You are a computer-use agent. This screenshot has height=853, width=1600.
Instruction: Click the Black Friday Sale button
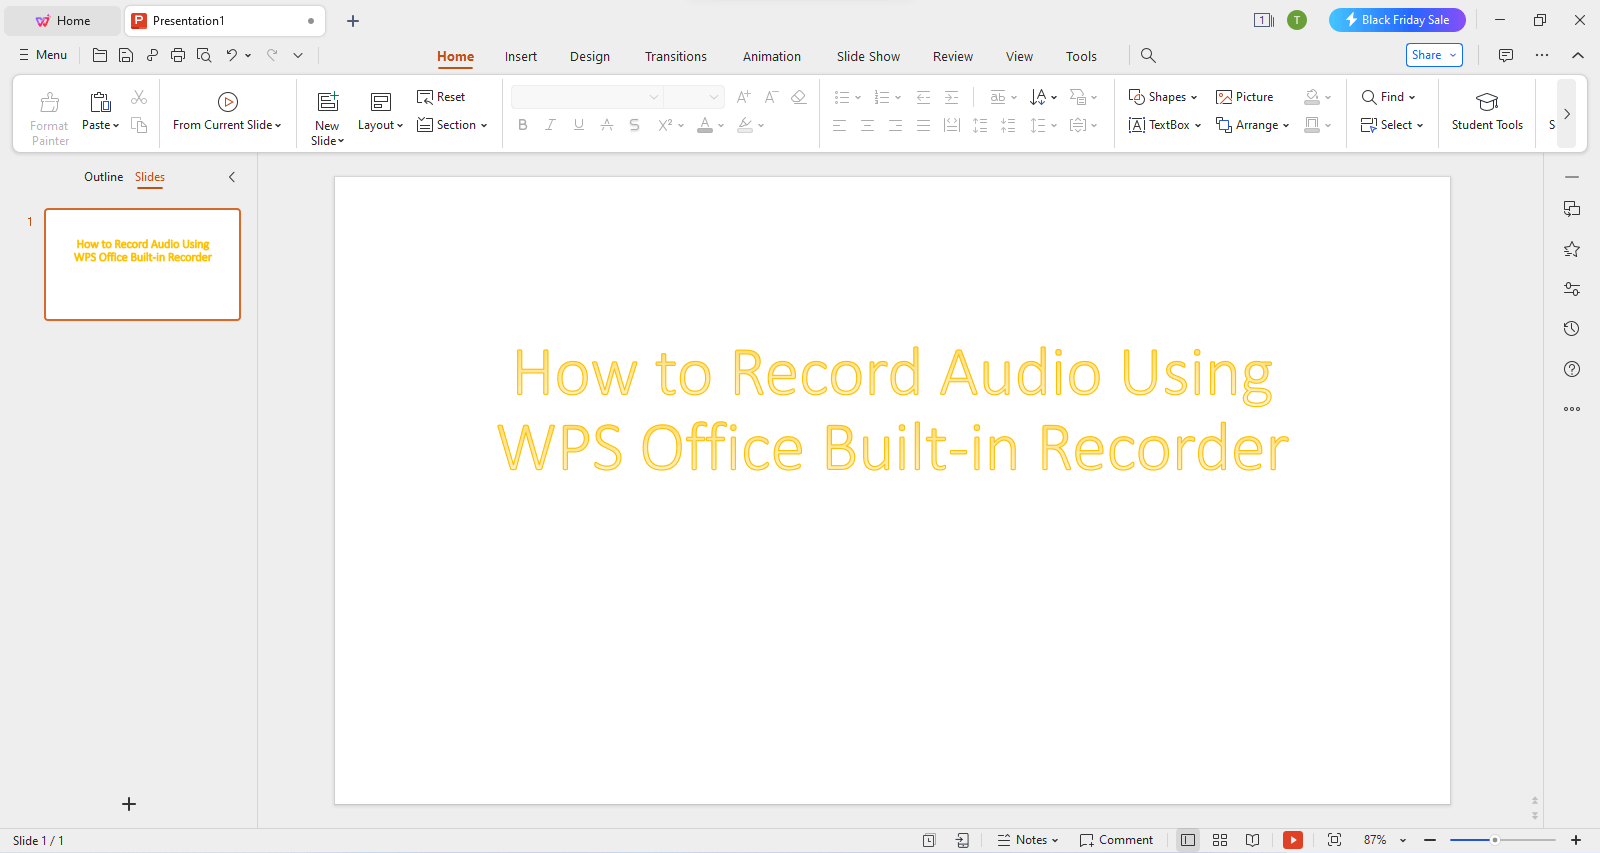click(1397, 20)
